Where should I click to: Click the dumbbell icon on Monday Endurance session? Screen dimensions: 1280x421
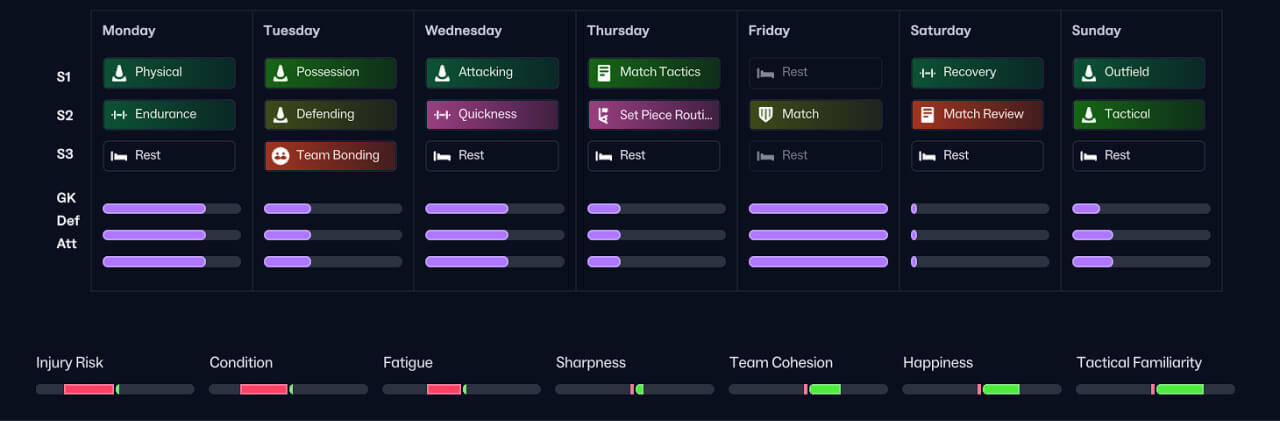[119, 114]
